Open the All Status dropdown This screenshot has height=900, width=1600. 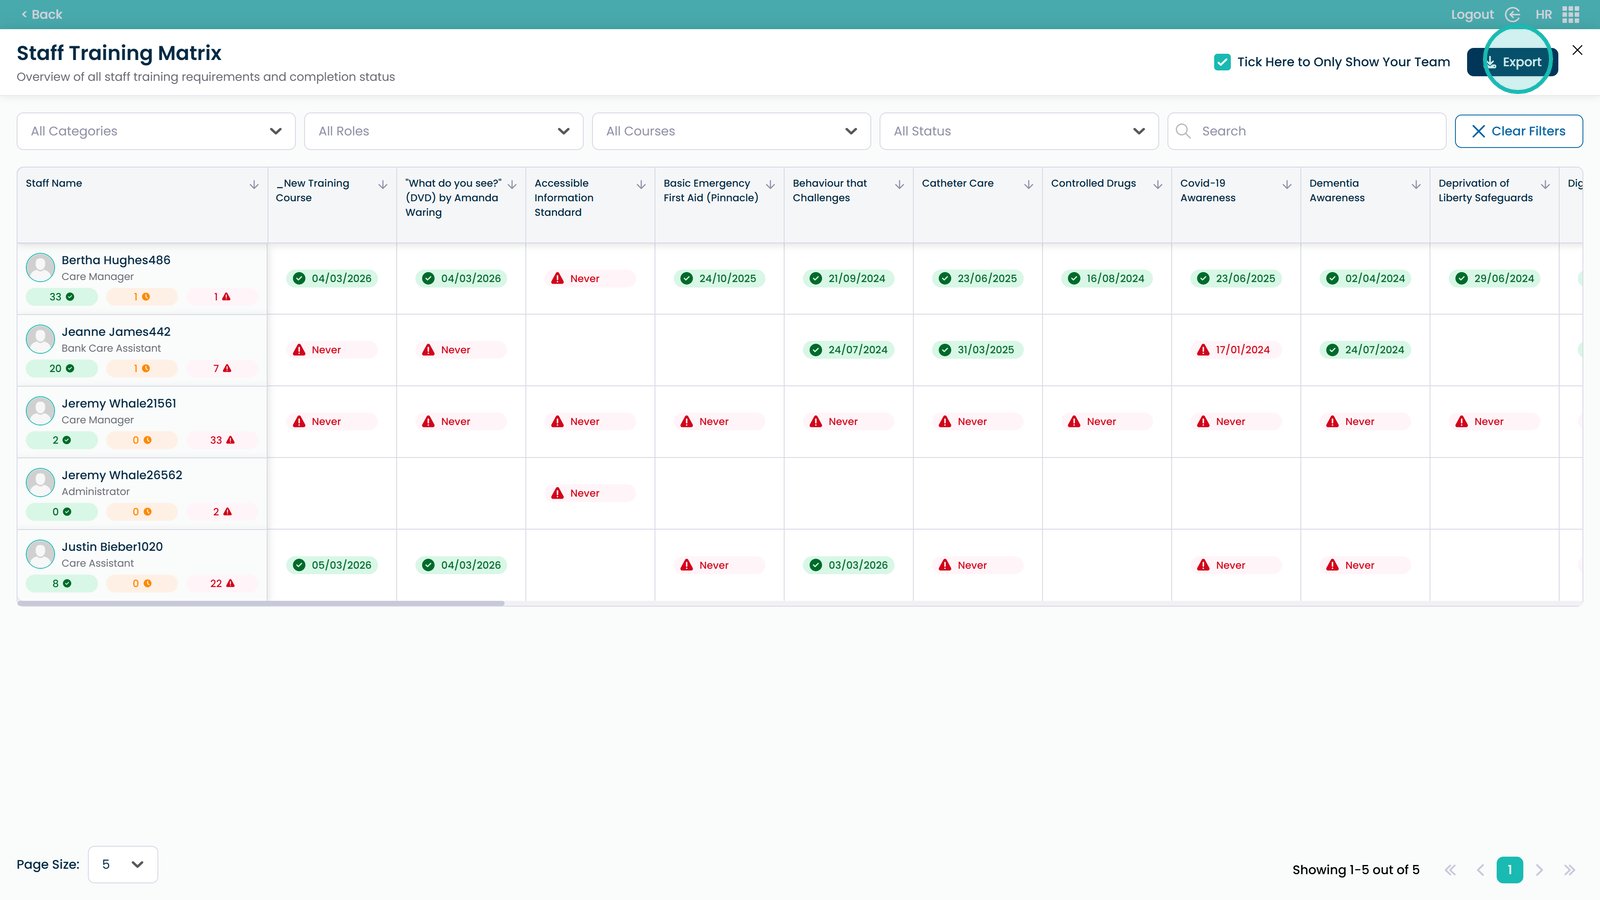click(1018, 131)
